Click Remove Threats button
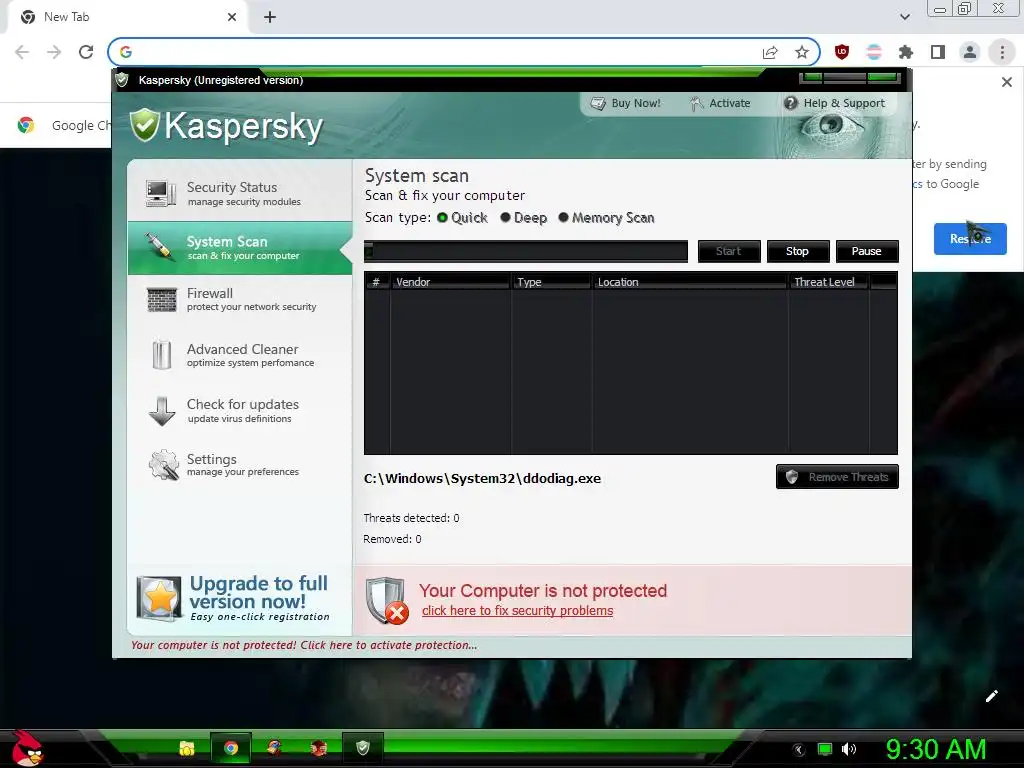Viewport: 1024px width, 768px height. click(x=837, y=477)
